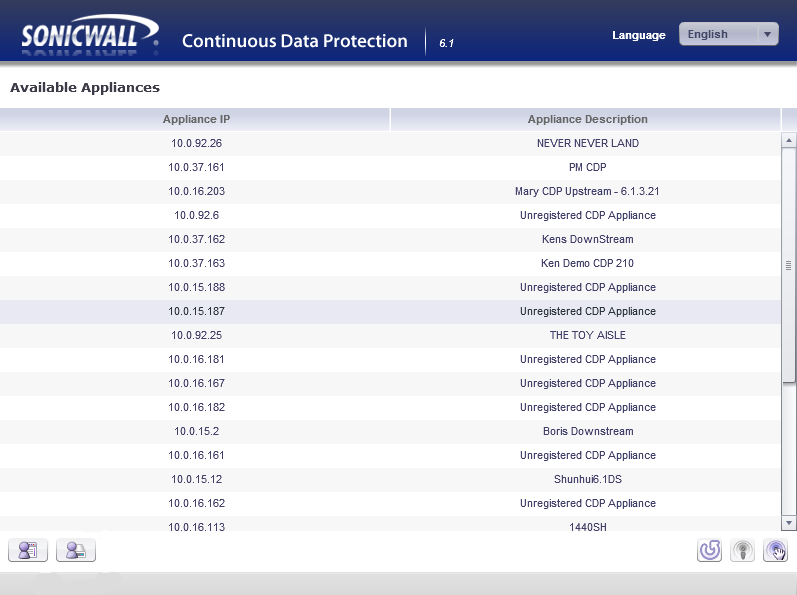
Task: Select appliance 10.0.37.161 PM CDP
Action: pos(390,167)
